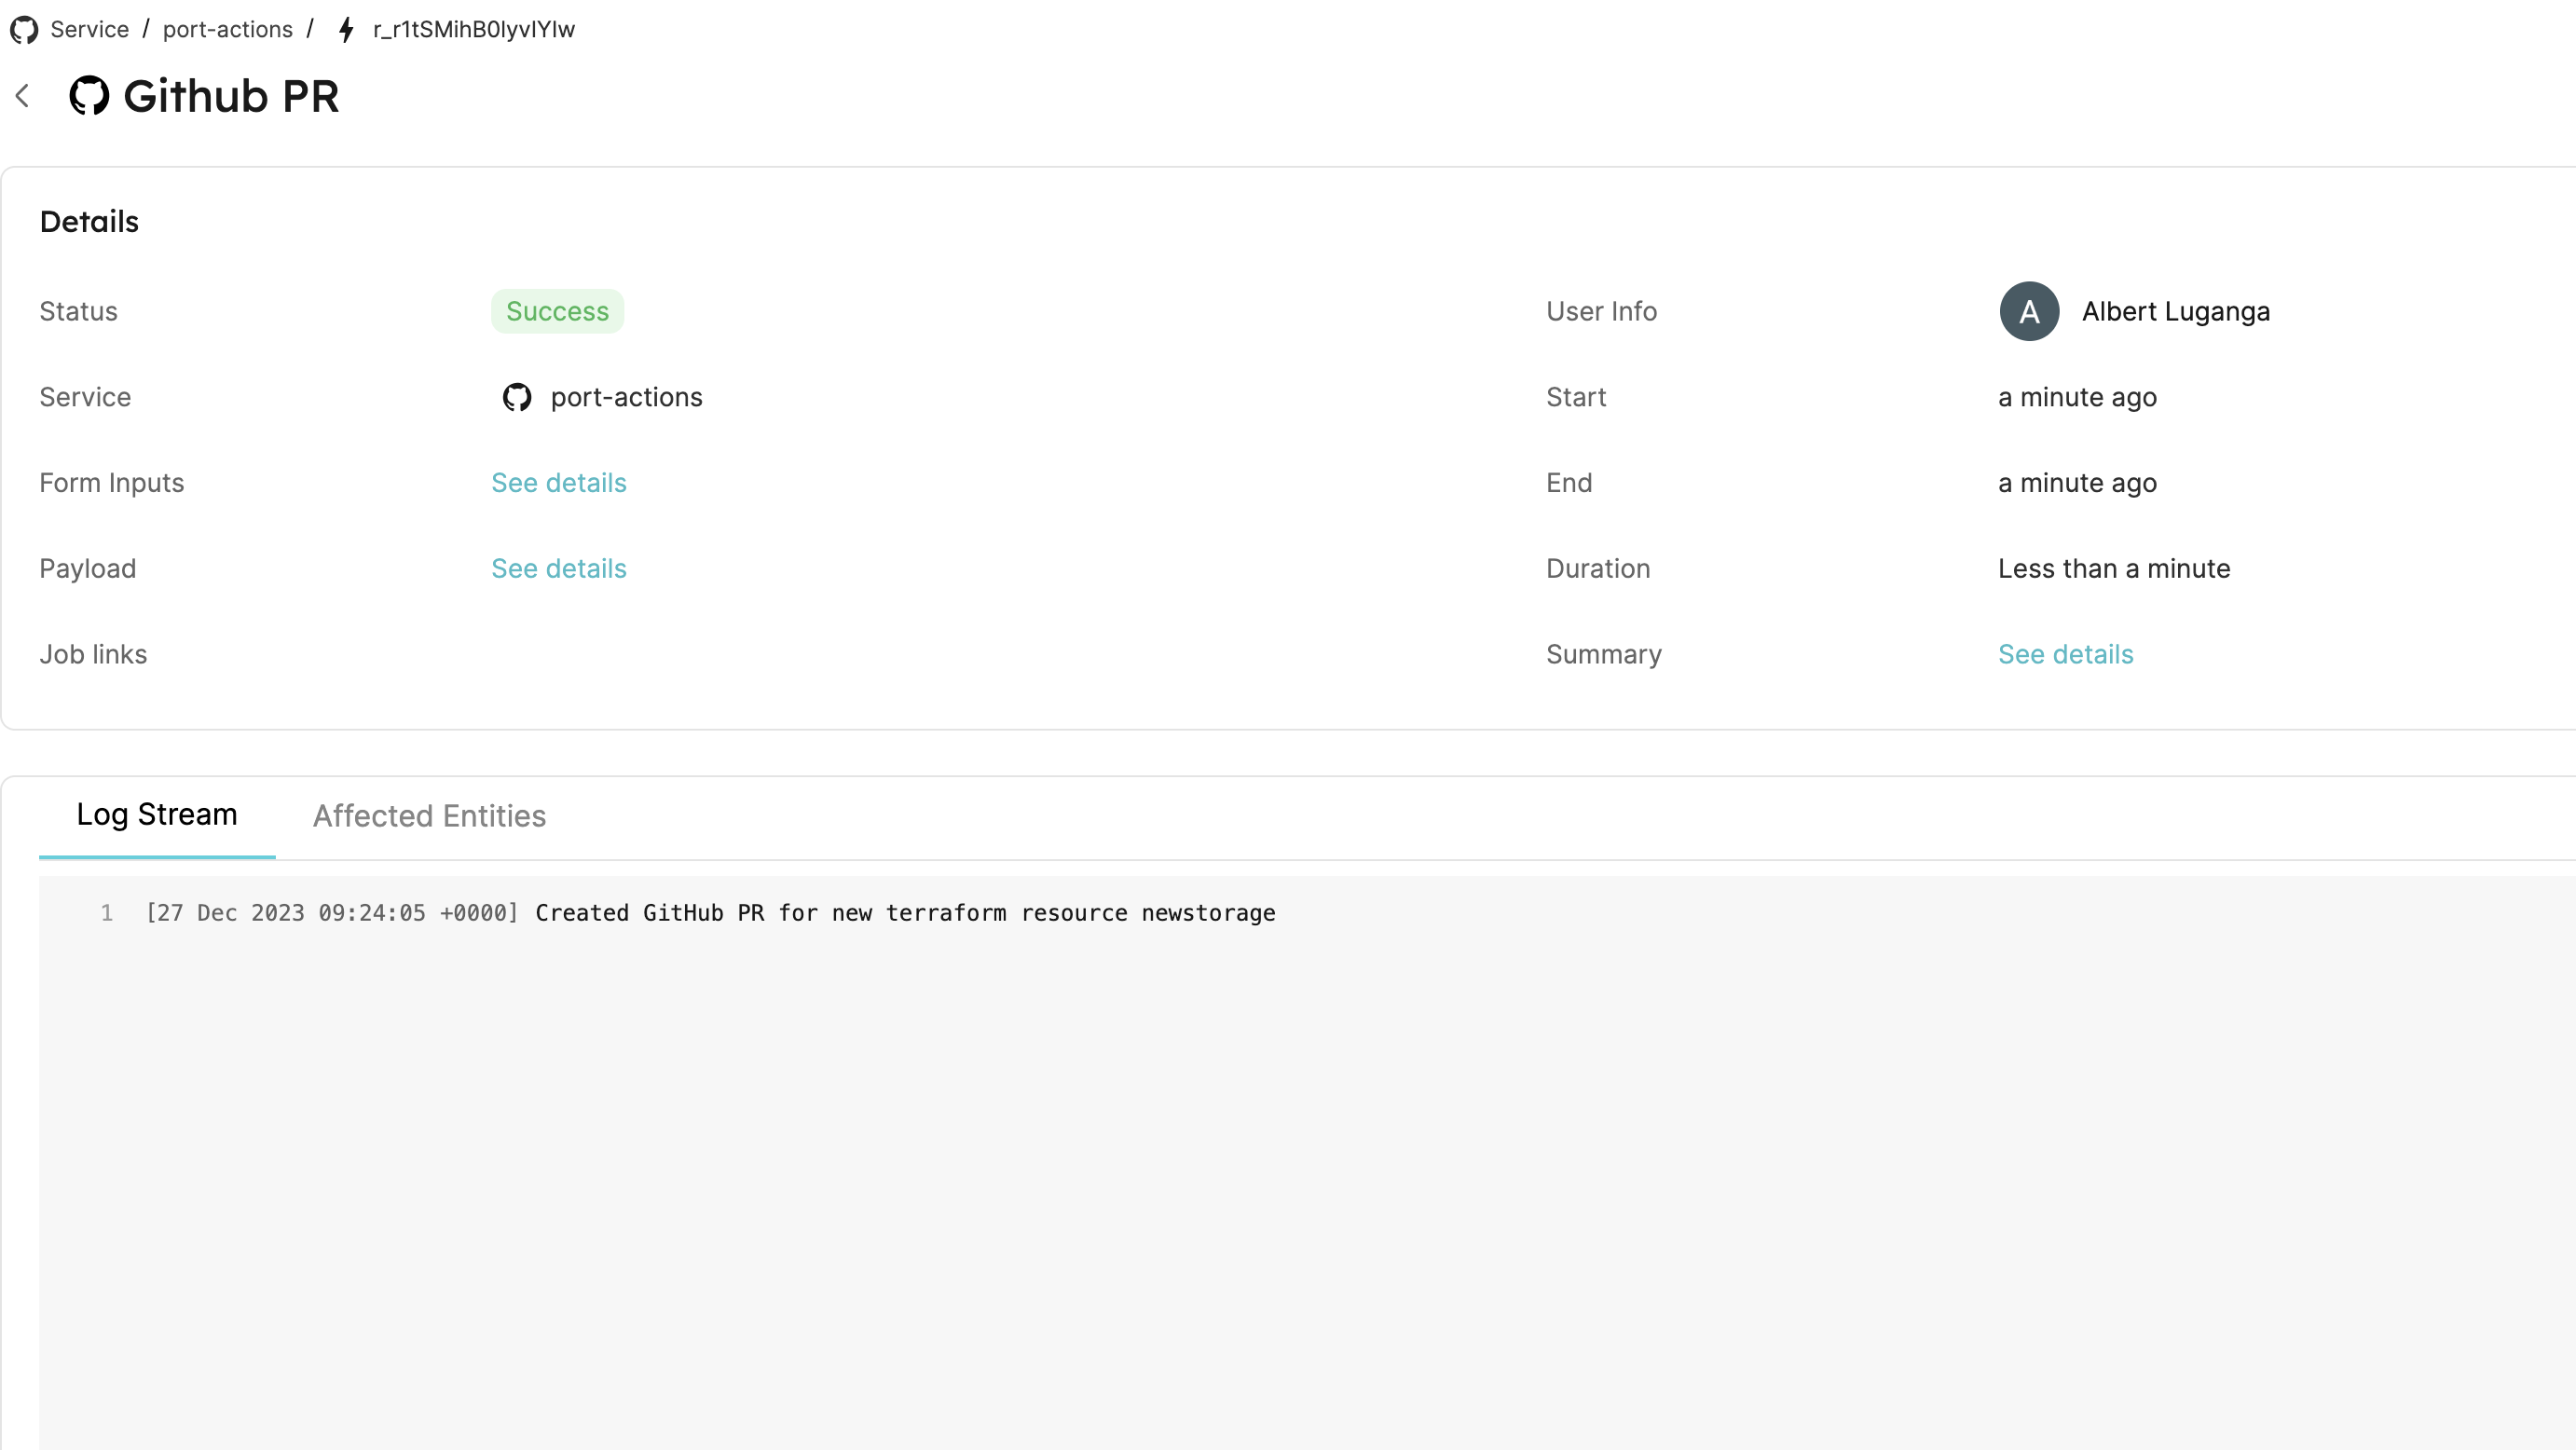Click log line number 1
The height and width of the screenshot is (1450, 2576).
pyautogui.click(x=106, y=913)
